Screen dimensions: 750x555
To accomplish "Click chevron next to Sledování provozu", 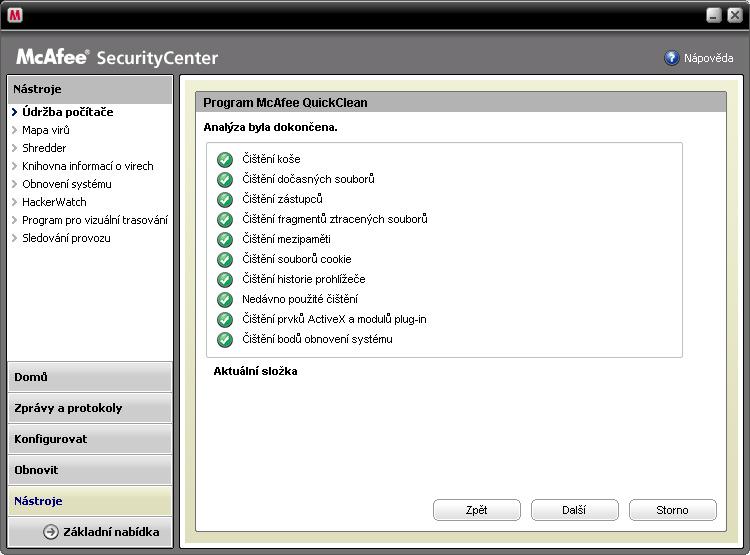I will 14,238.
